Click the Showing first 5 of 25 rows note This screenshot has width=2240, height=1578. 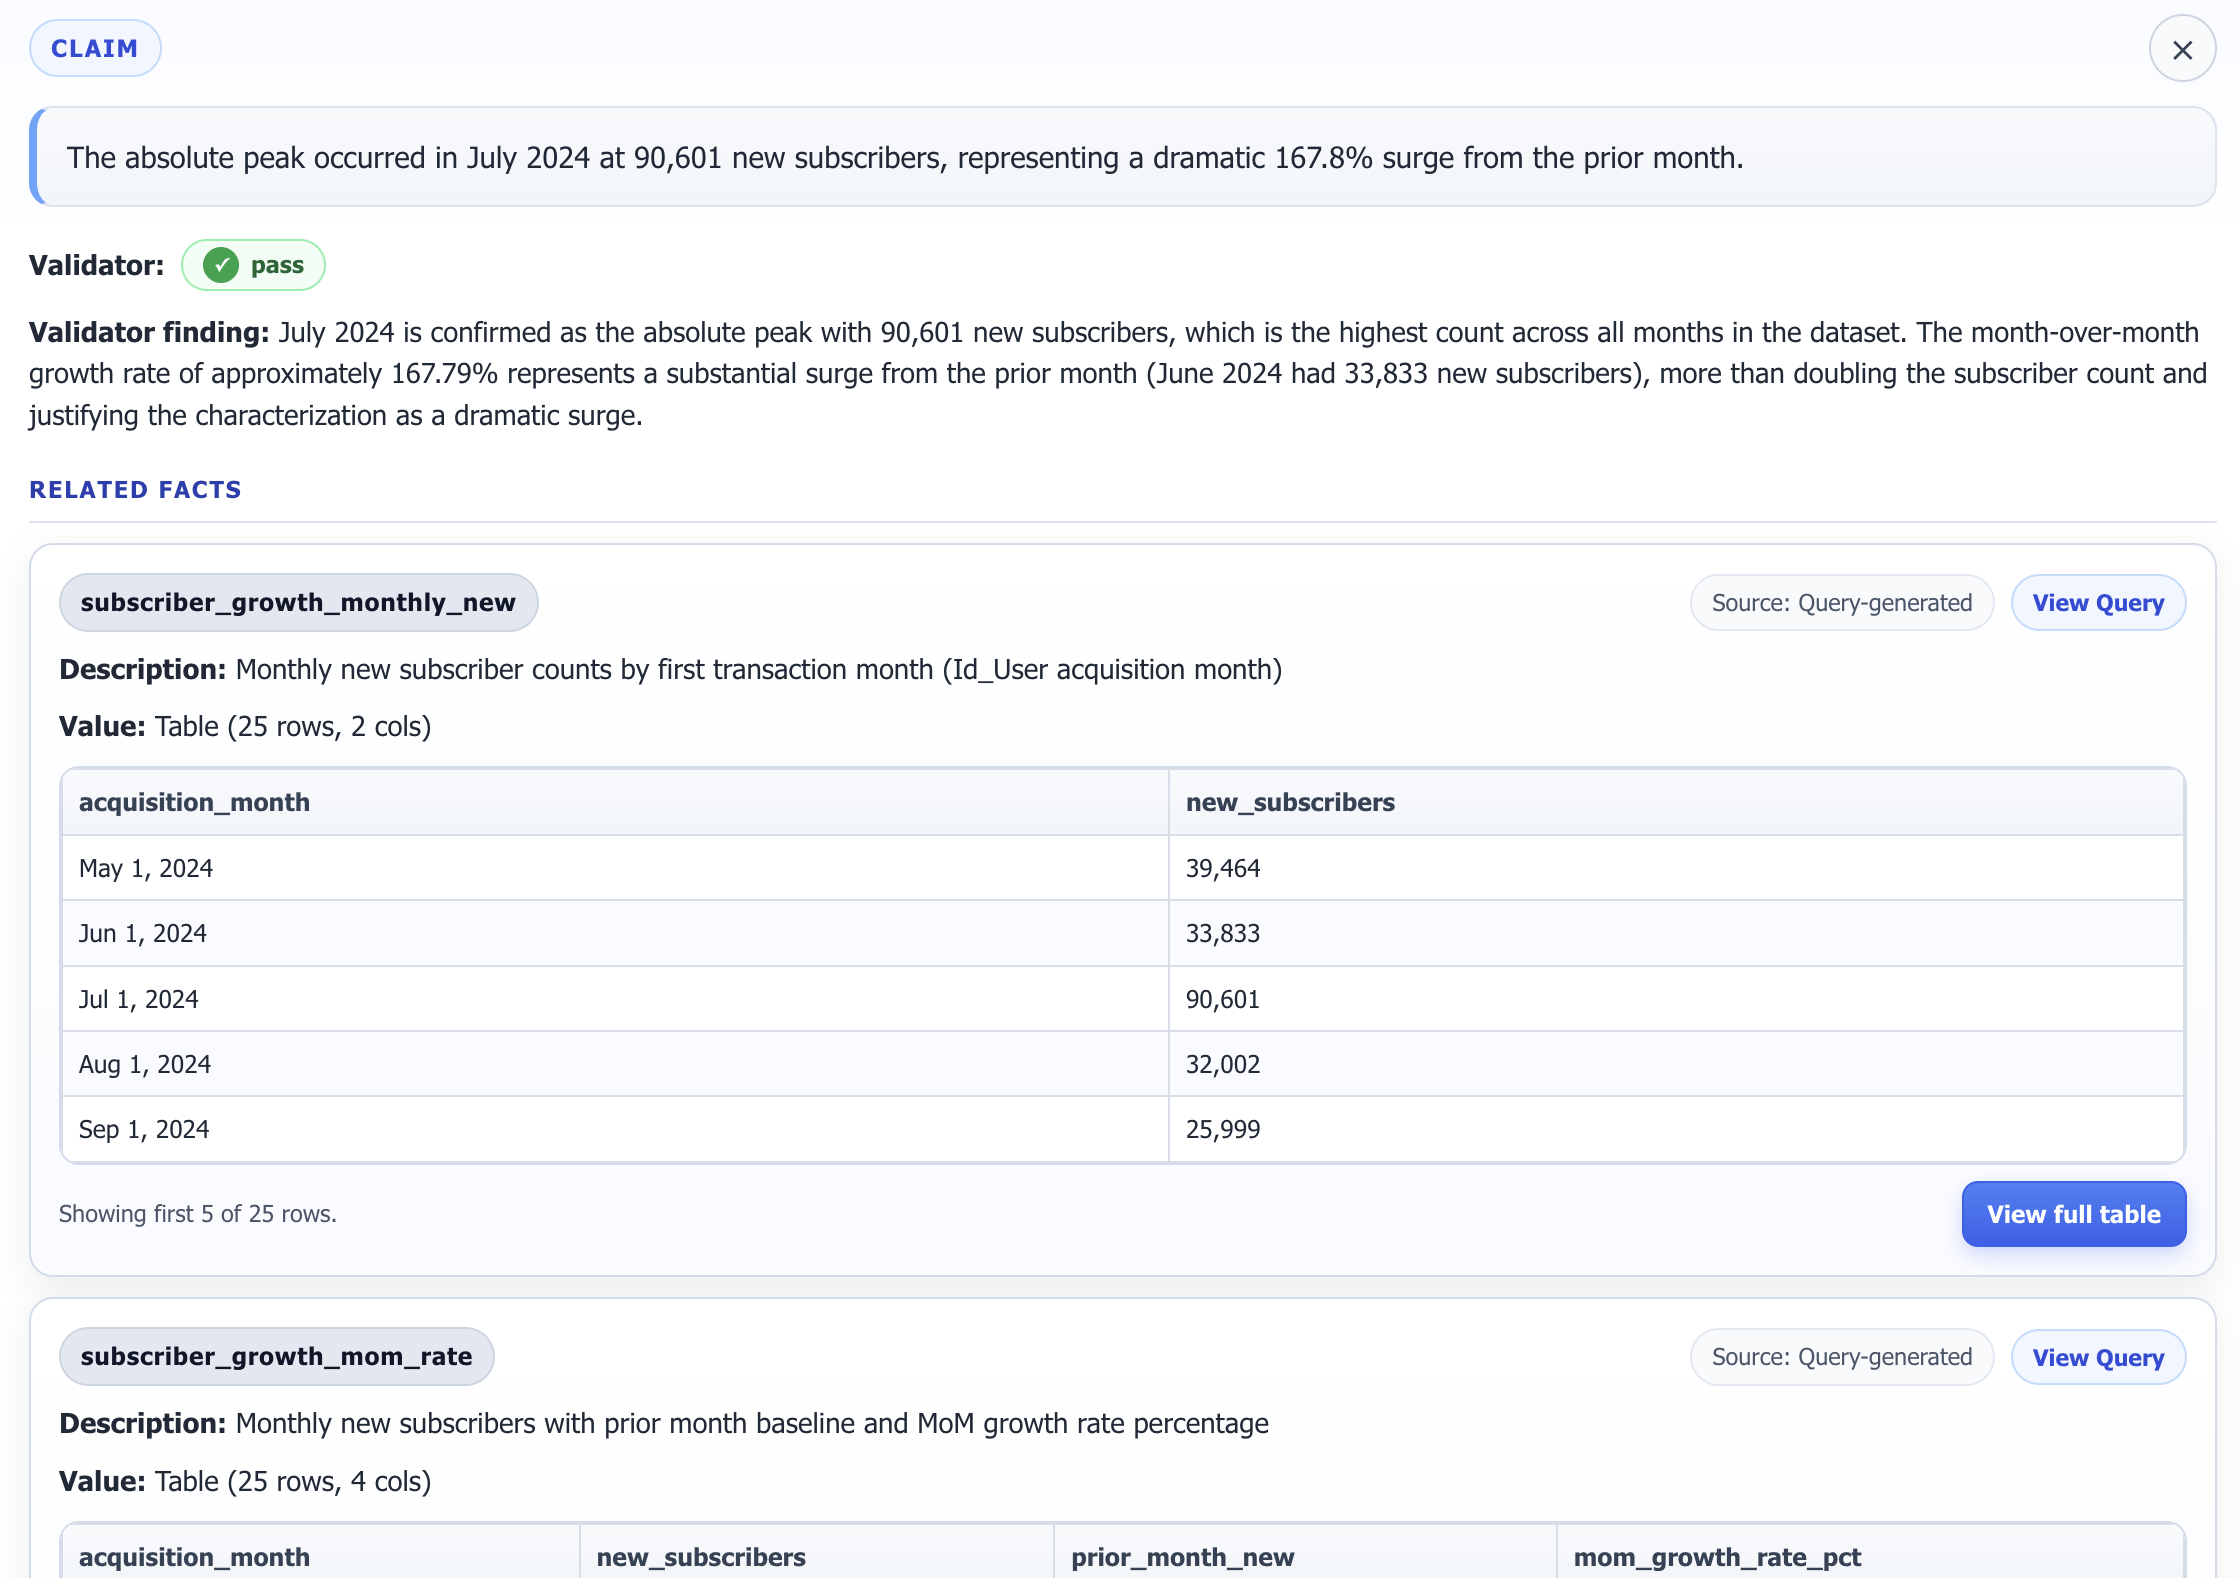pos(198,1214)
